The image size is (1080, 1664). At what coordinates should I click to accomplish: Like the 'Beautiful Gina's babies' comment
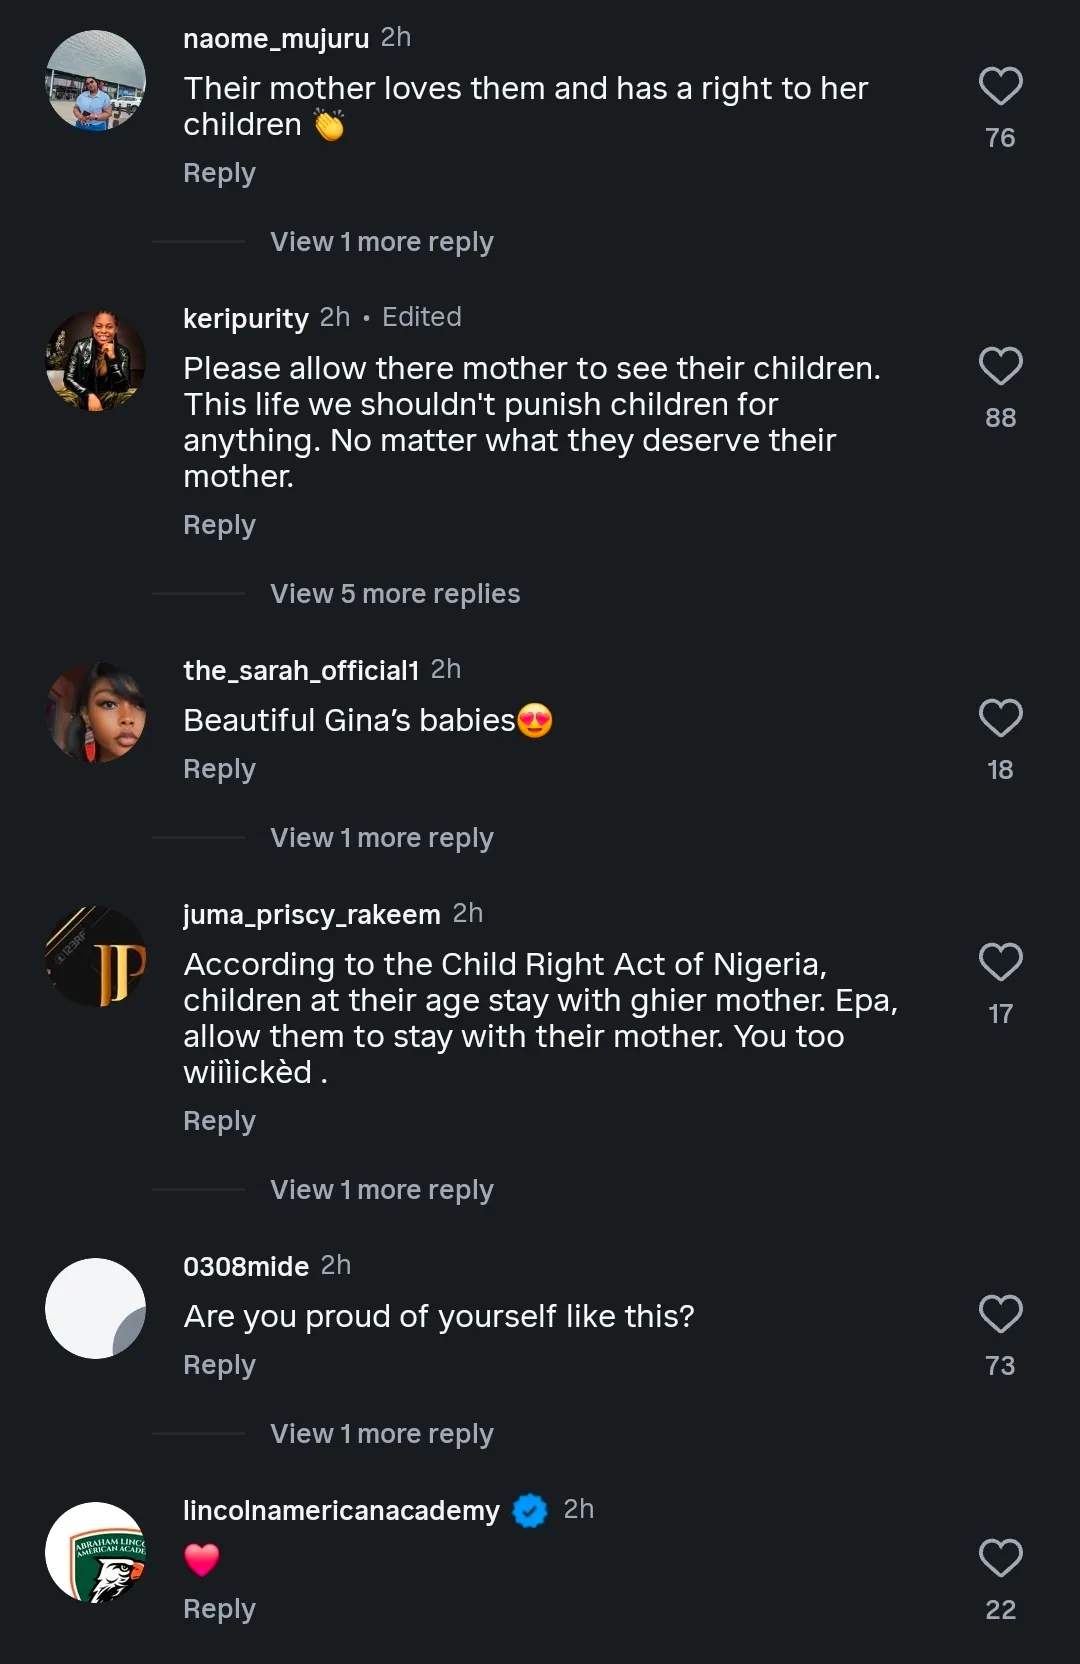click(1000, 719)
